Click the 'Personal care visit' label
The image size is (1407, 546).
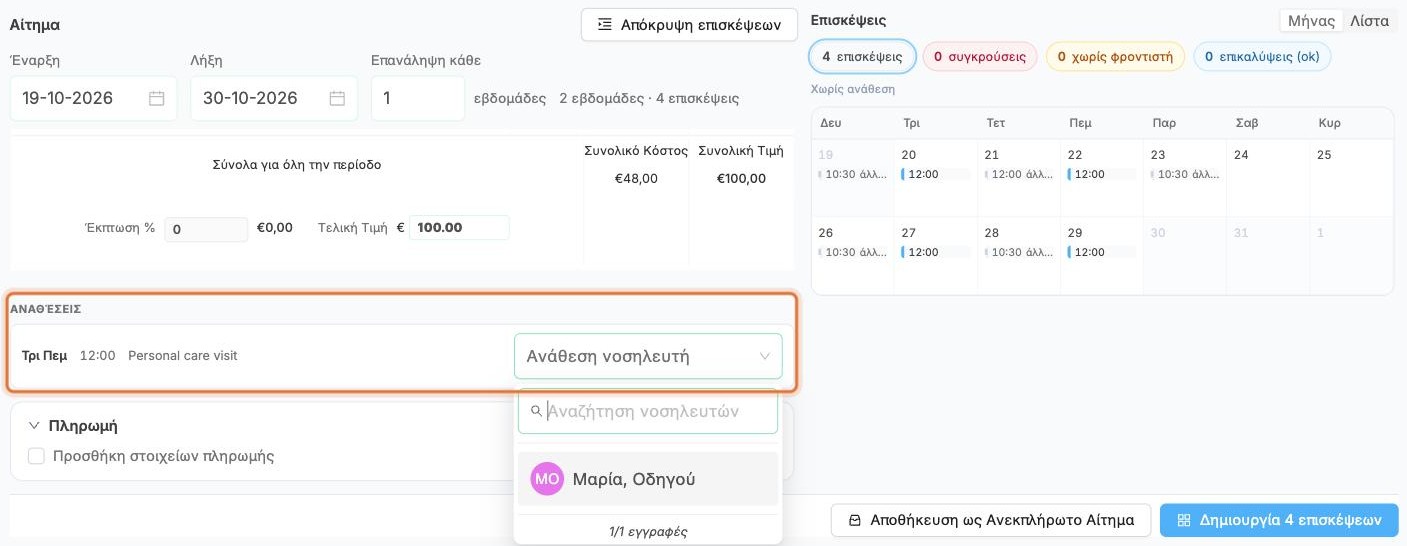click(183, 356)
